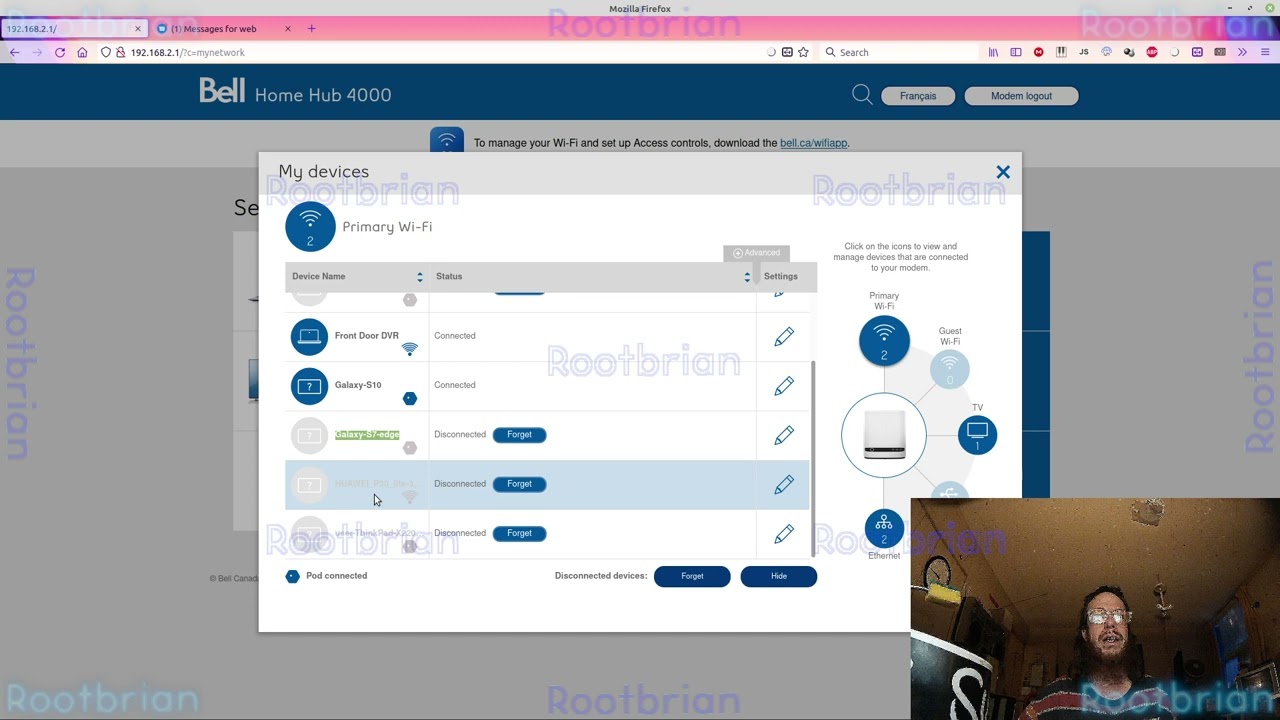Go back with the browser back arrow
Viewport: 1280px width, 720px height.
pos(14,52)
